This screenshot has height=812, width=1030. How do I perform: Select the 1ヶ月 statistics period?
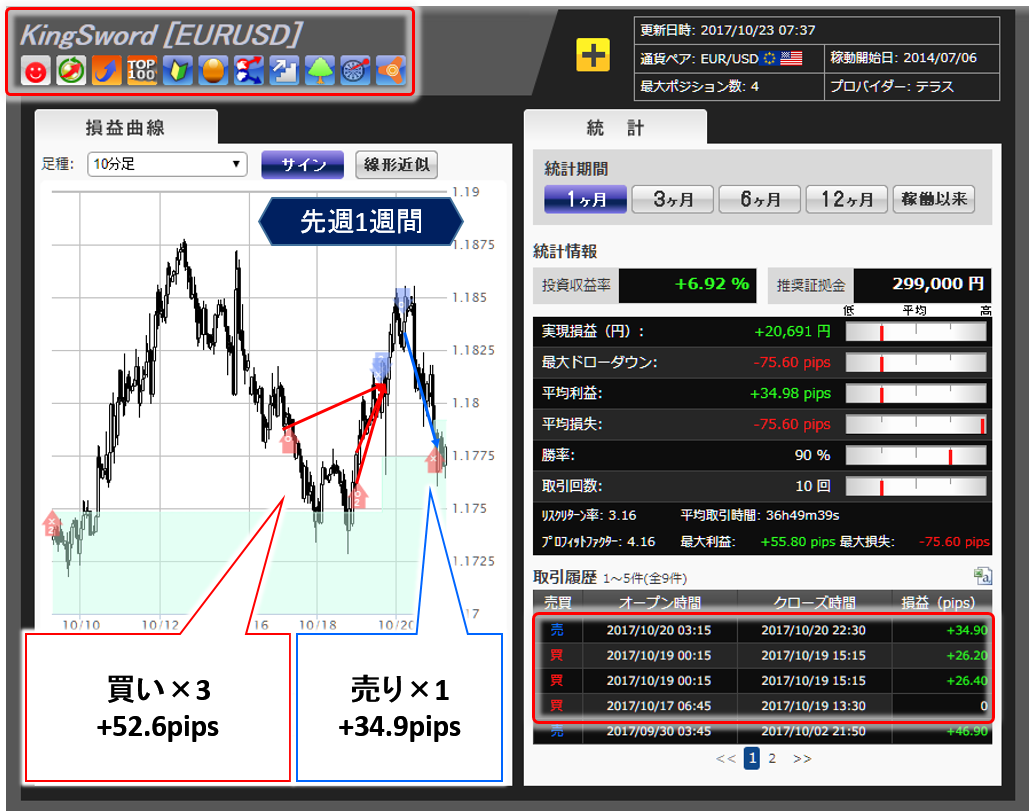coord(585,199)
